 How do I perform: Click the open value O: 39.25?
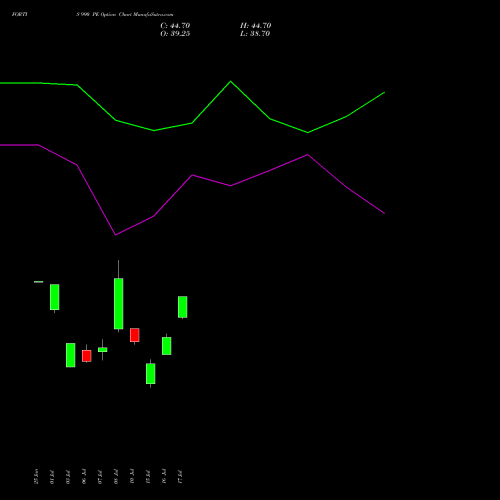point(175,34)
